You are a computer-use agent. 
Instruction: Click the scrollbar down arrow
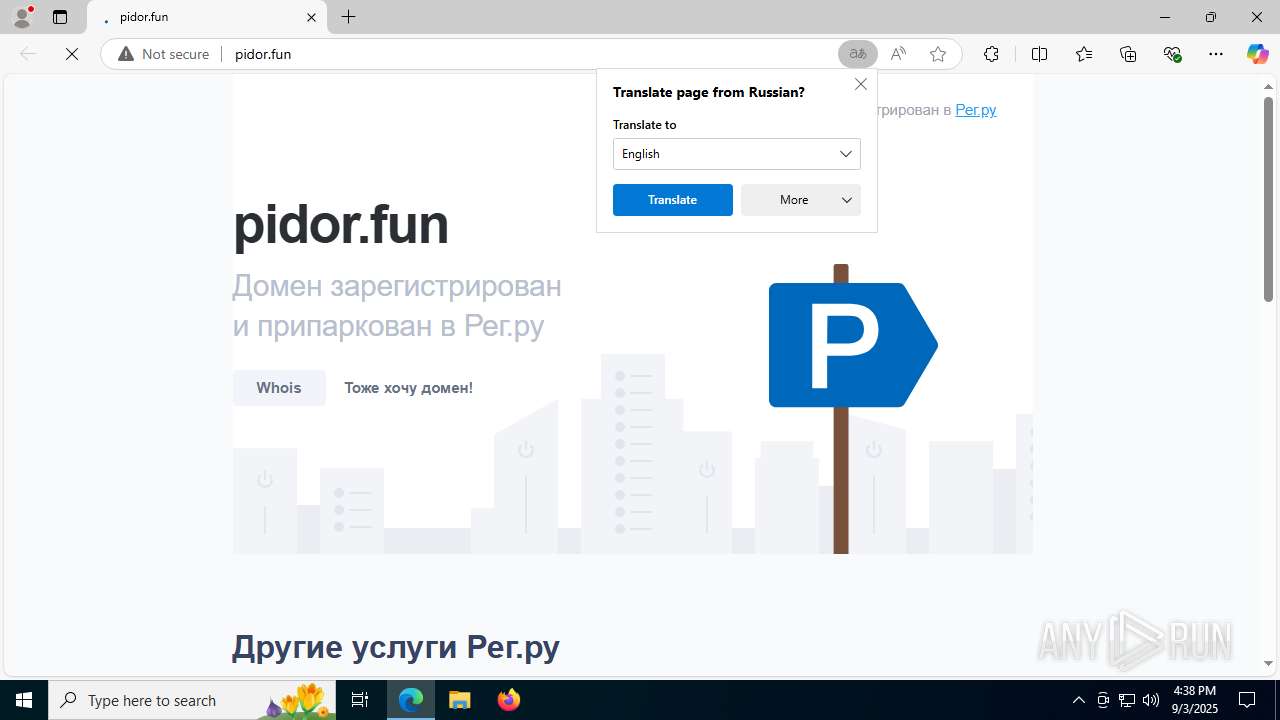1268,663
